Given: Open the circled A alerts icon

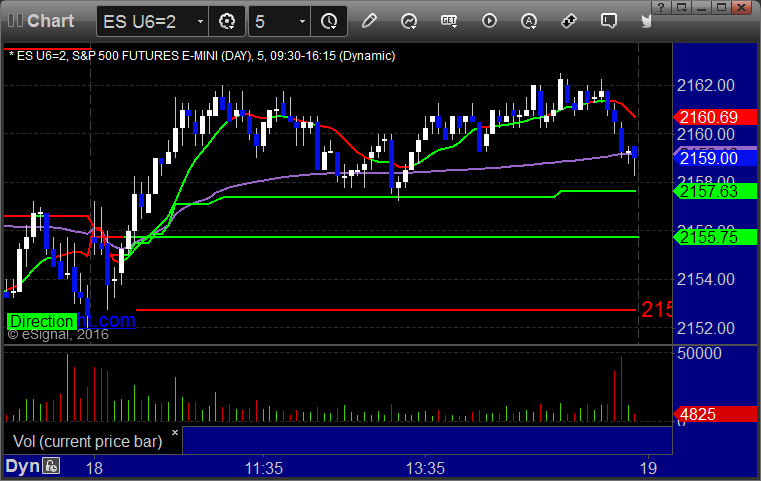Looking at the screenshot, I should [529, 21].
